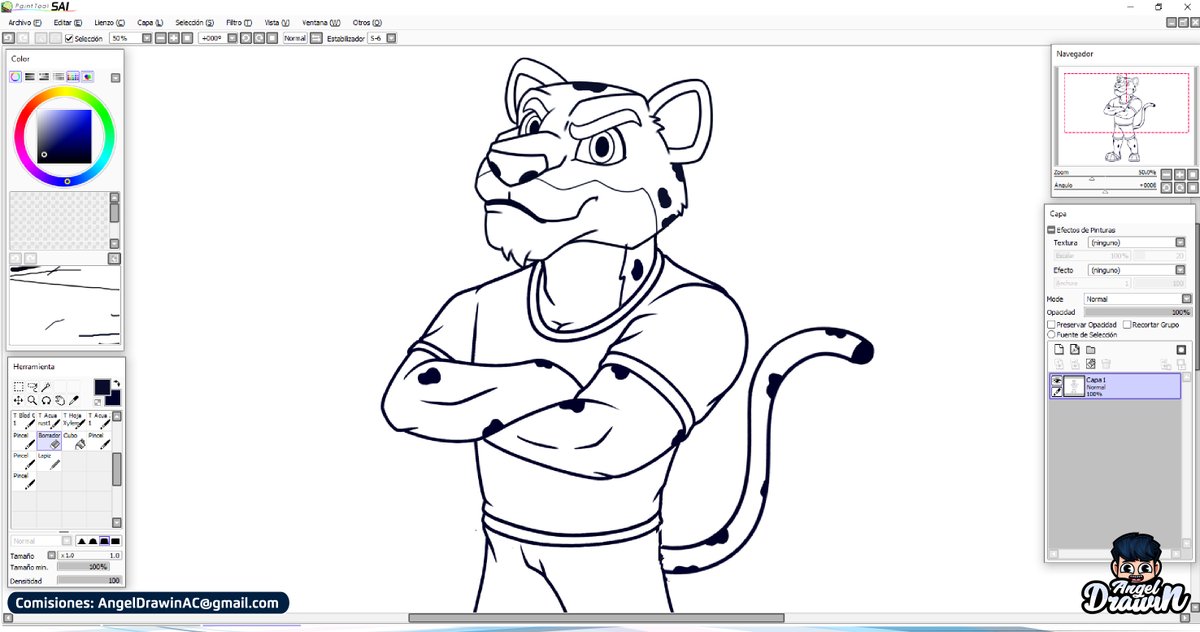Flip canvas horizontally toolbar button
This screenshot has width=1200, height=632.
point(316,39)
